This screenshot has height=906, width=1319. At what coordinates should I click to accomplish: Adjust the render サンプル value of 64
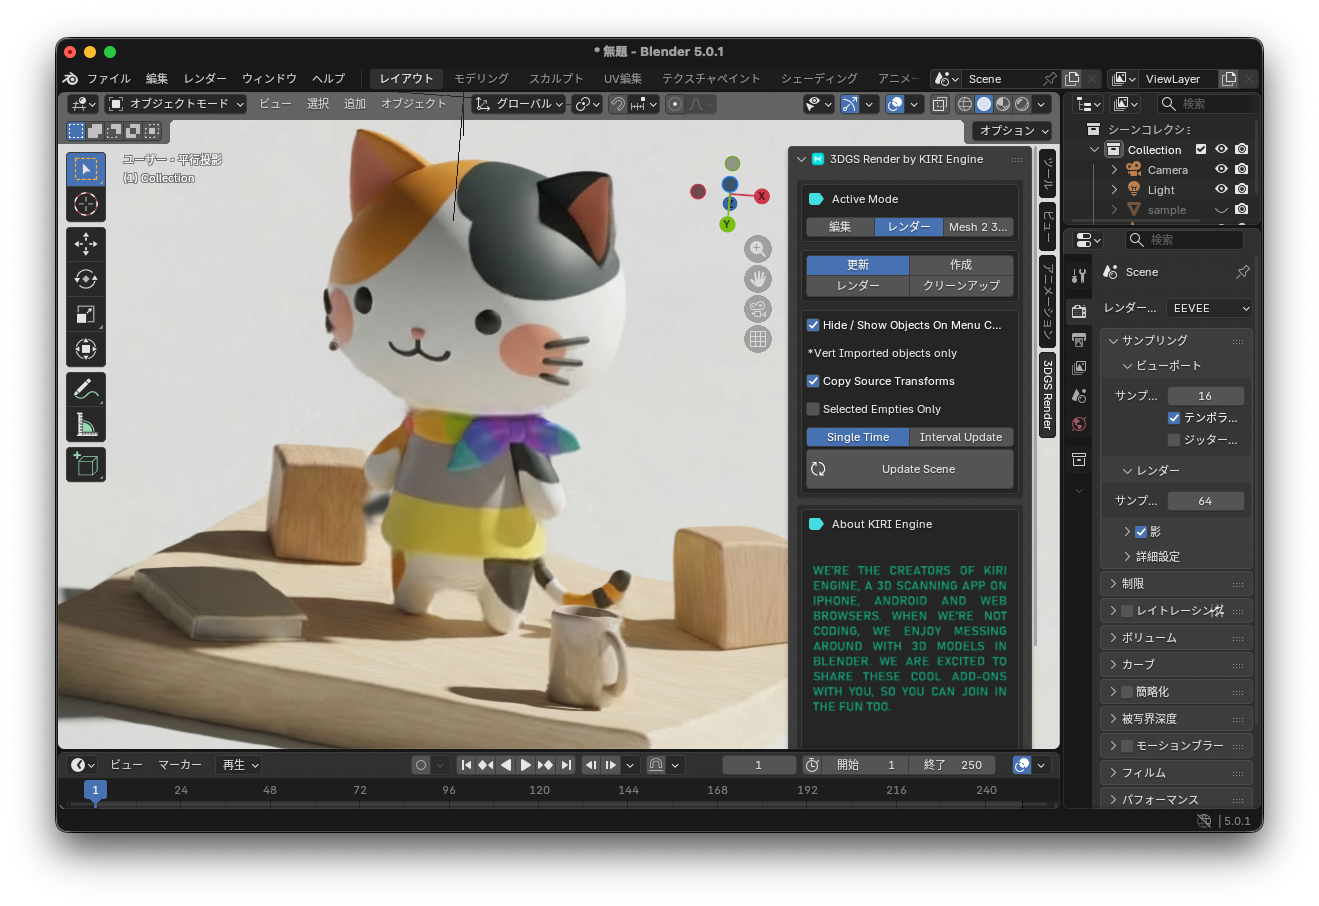click(1206, 500)
